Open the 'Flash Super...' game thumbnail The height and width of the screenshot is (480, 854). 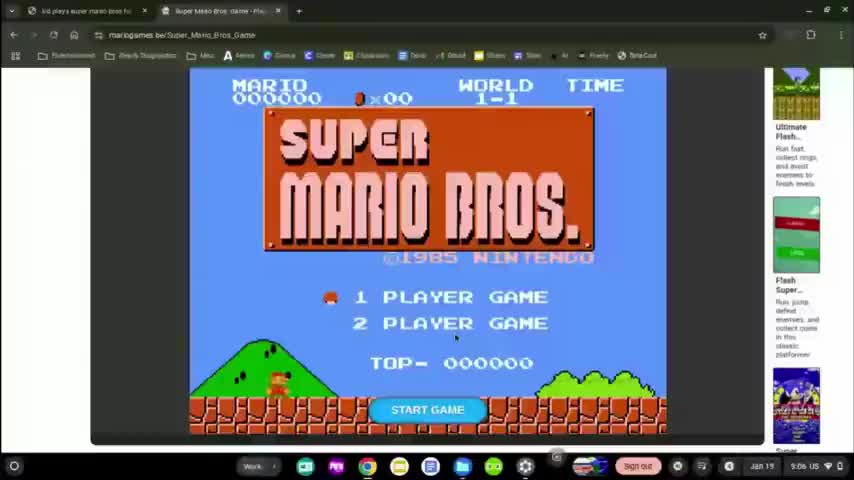pos(796,235)
